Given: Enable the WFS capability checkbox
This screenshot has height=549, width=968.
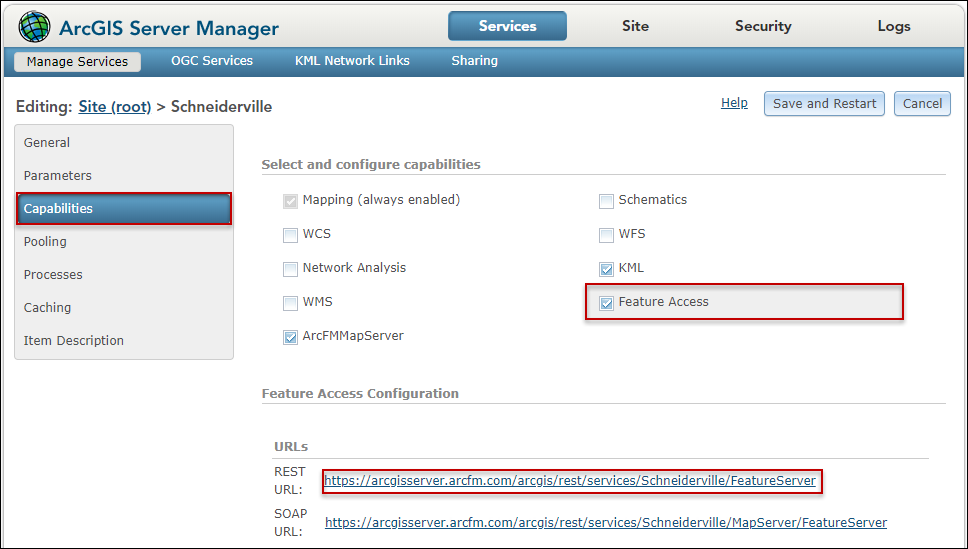Looking at the screenshot, I should (606, 235).
